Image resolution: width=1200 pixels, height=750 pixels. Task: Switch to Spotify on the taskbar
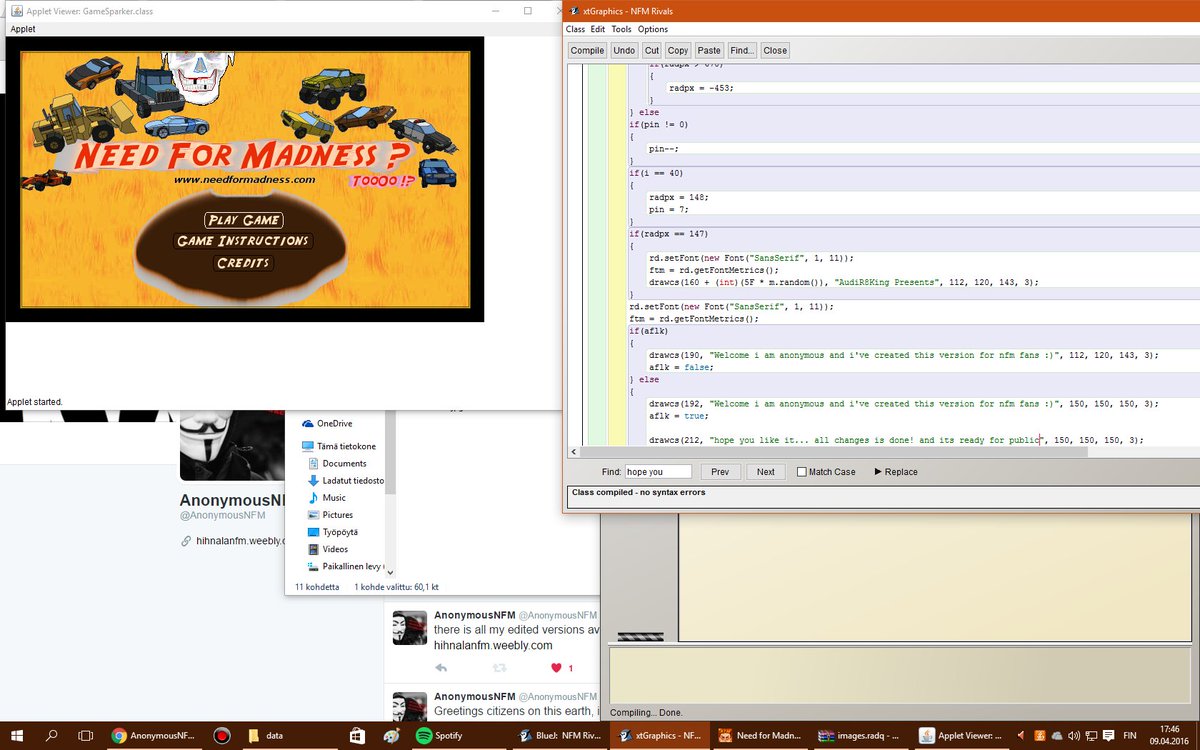click(457, 736)
